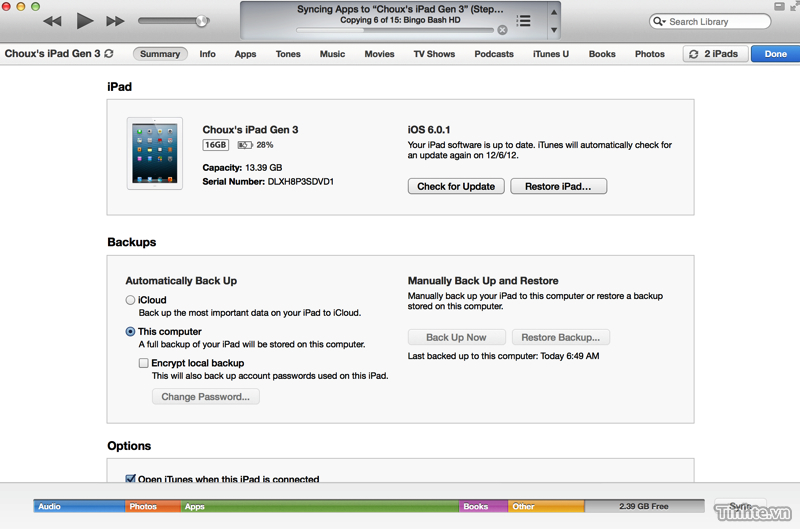Click the green zoom window button

pyautogui.click(x=35, y=6)
